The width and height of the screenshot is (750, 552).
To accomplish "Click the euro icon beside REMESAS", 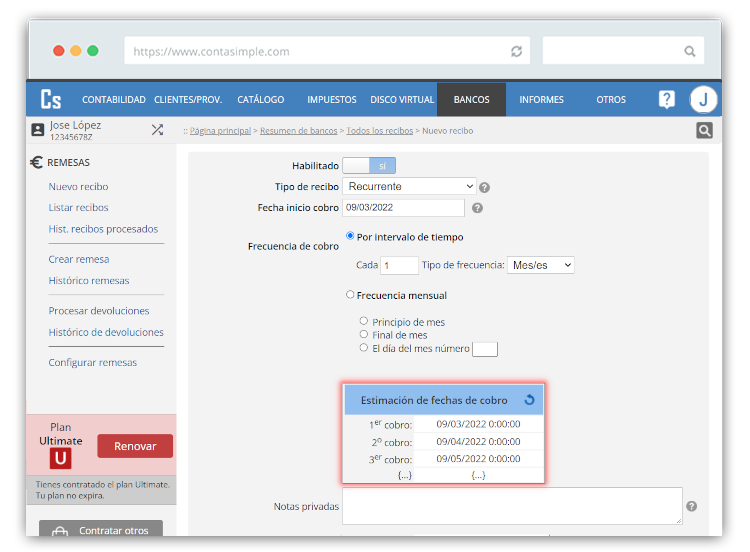I will (36, 163).
